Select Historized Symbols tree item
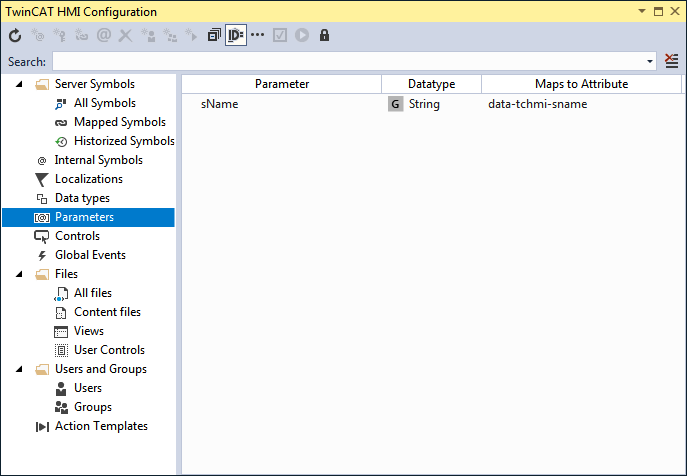The height and width of the screenshot is (476, 687). point(124,141)
